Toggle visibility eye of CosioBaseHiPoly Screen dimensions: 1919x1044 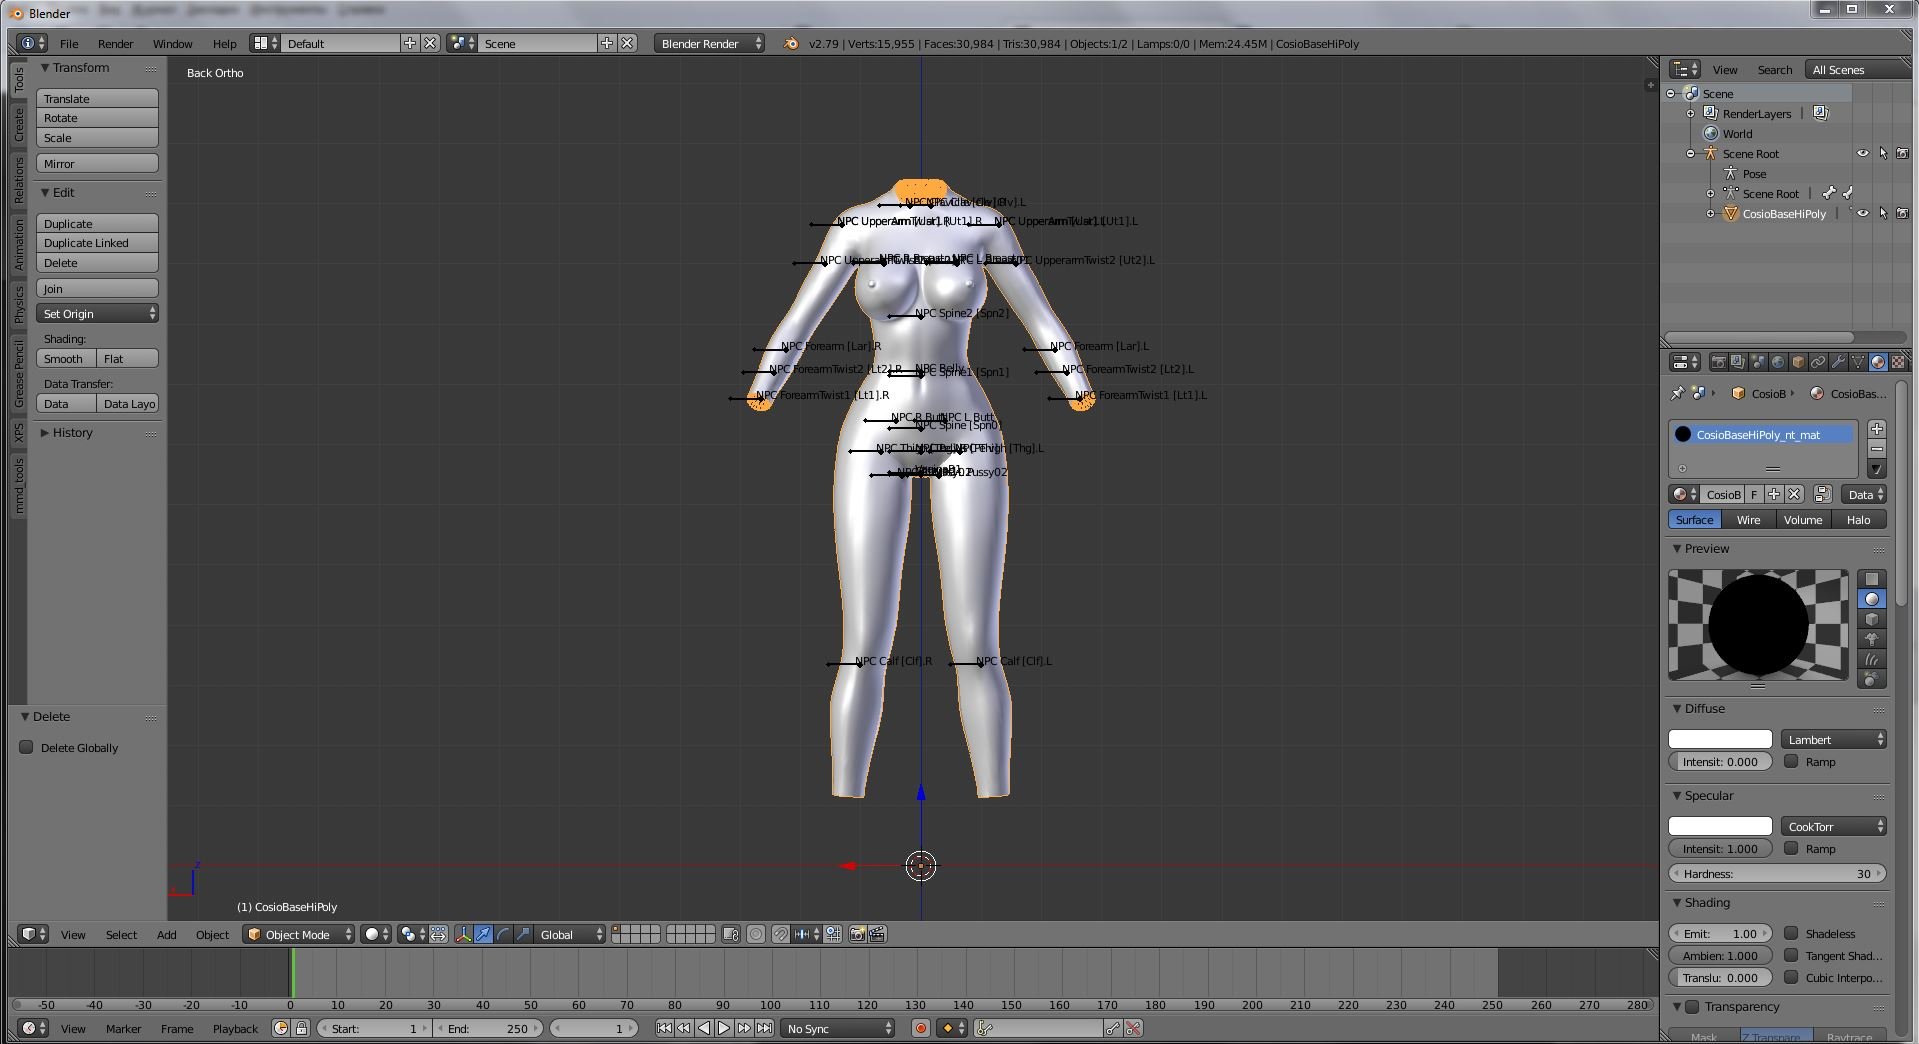[1862, 213]
